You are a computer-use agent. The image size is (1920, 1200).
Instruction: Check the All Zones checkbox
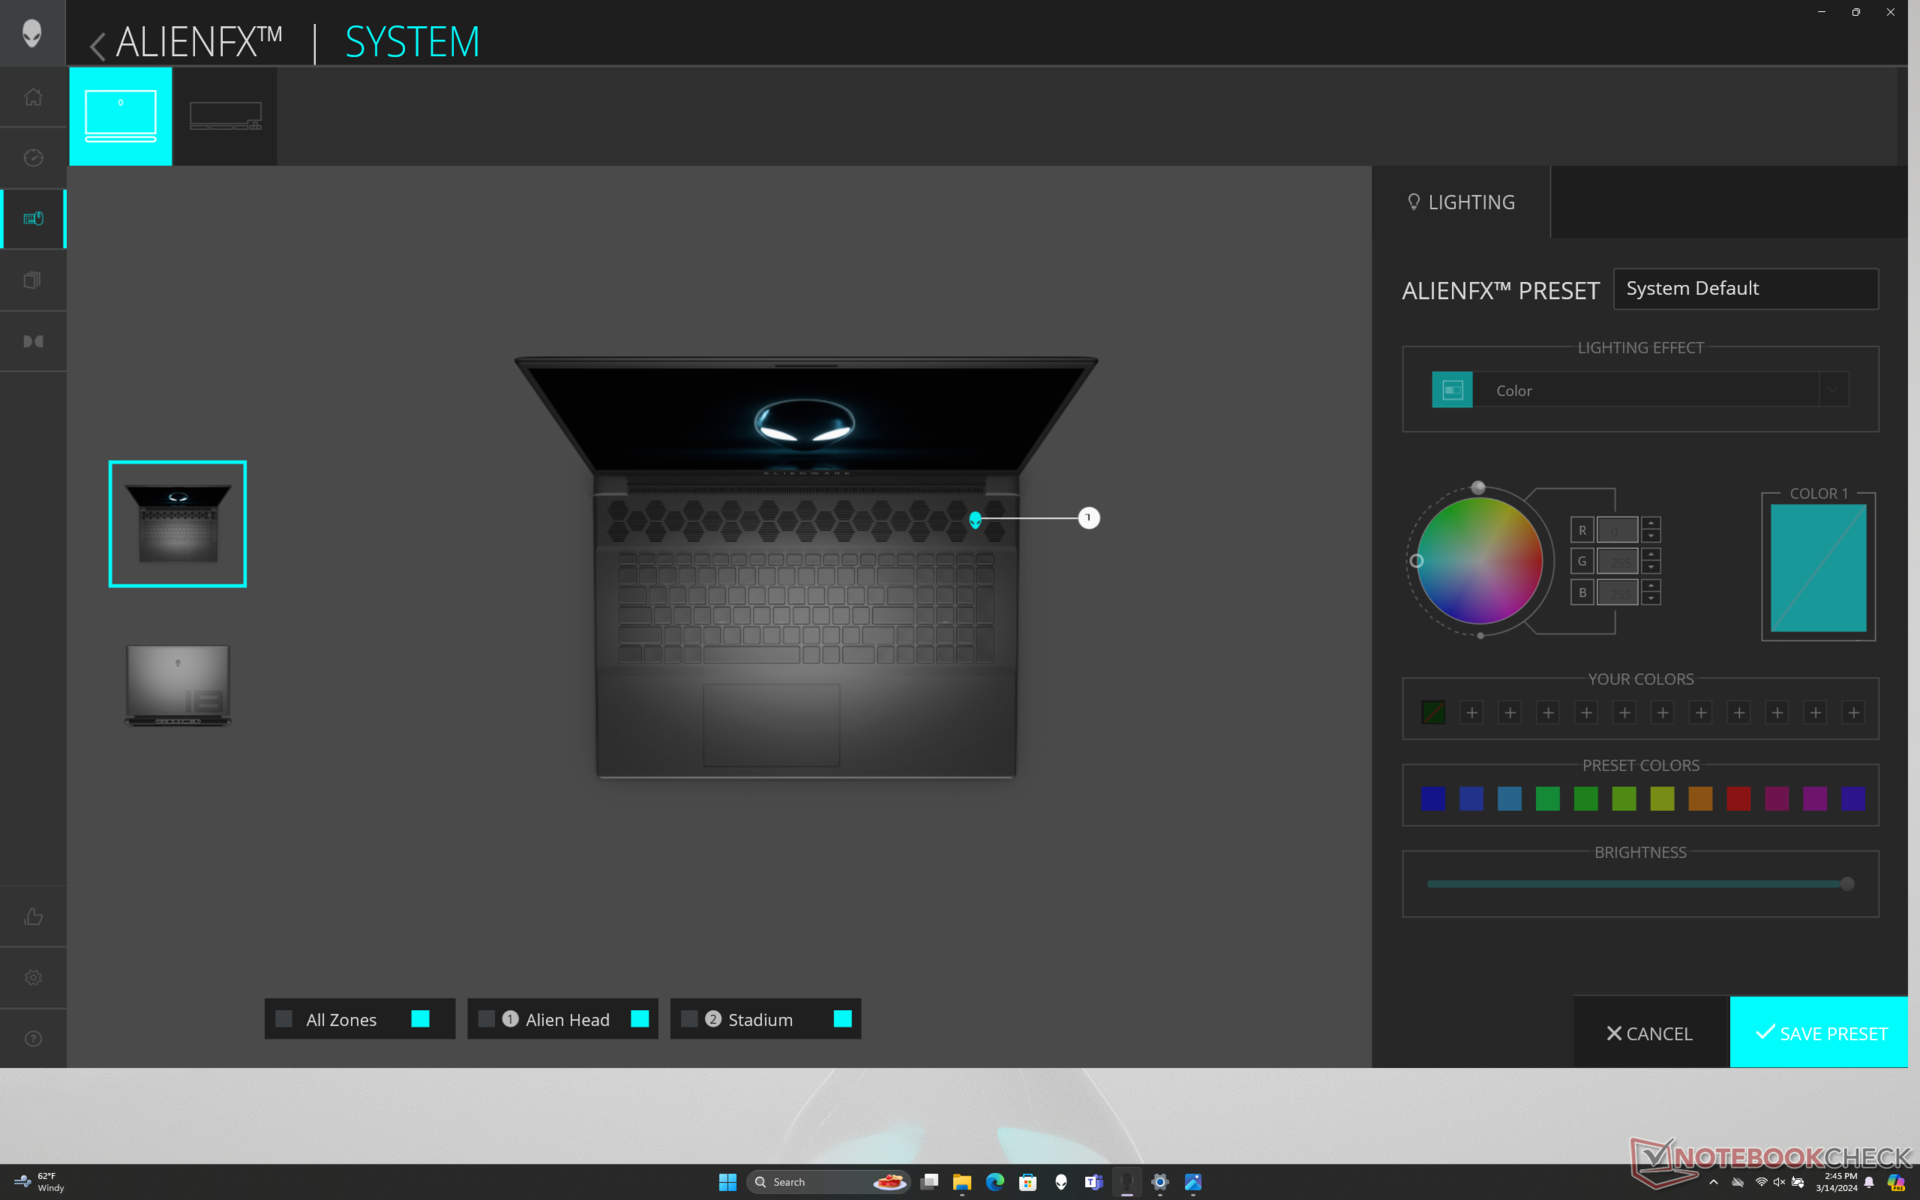[284, 1019]
